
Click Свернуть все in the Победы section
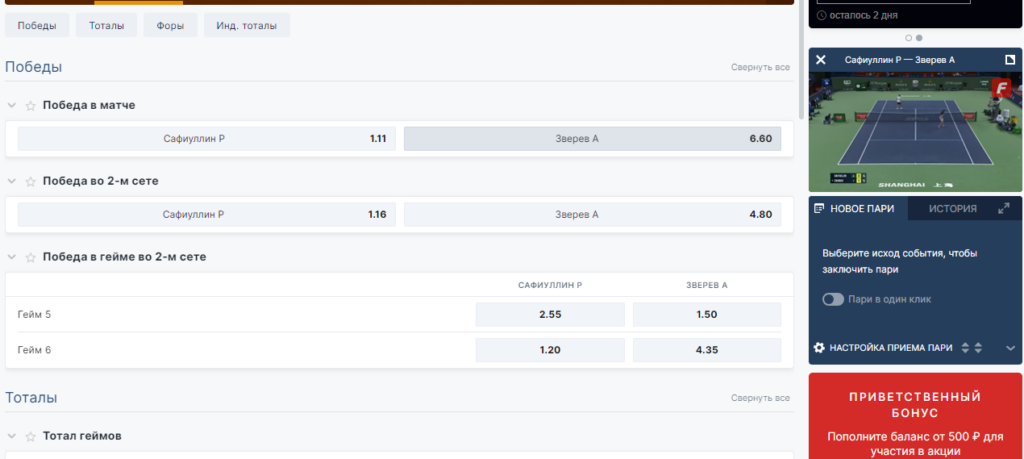pos(760,67)
